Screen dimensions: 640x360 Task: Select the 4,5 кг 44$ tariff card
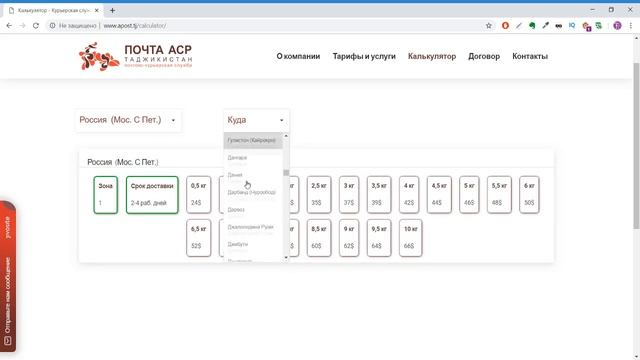(439, 195)
